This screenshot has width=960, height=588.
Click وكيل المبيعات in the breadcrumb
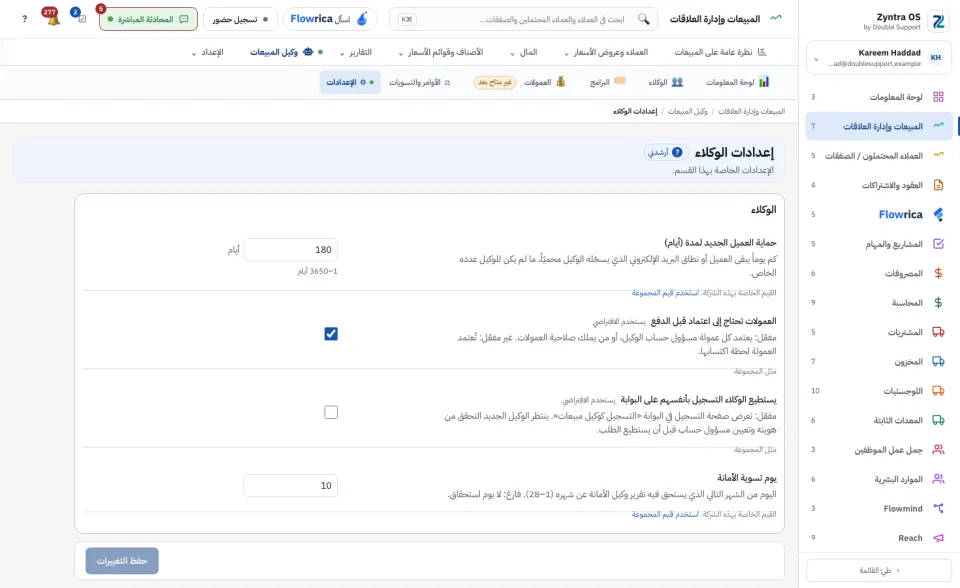687,111
